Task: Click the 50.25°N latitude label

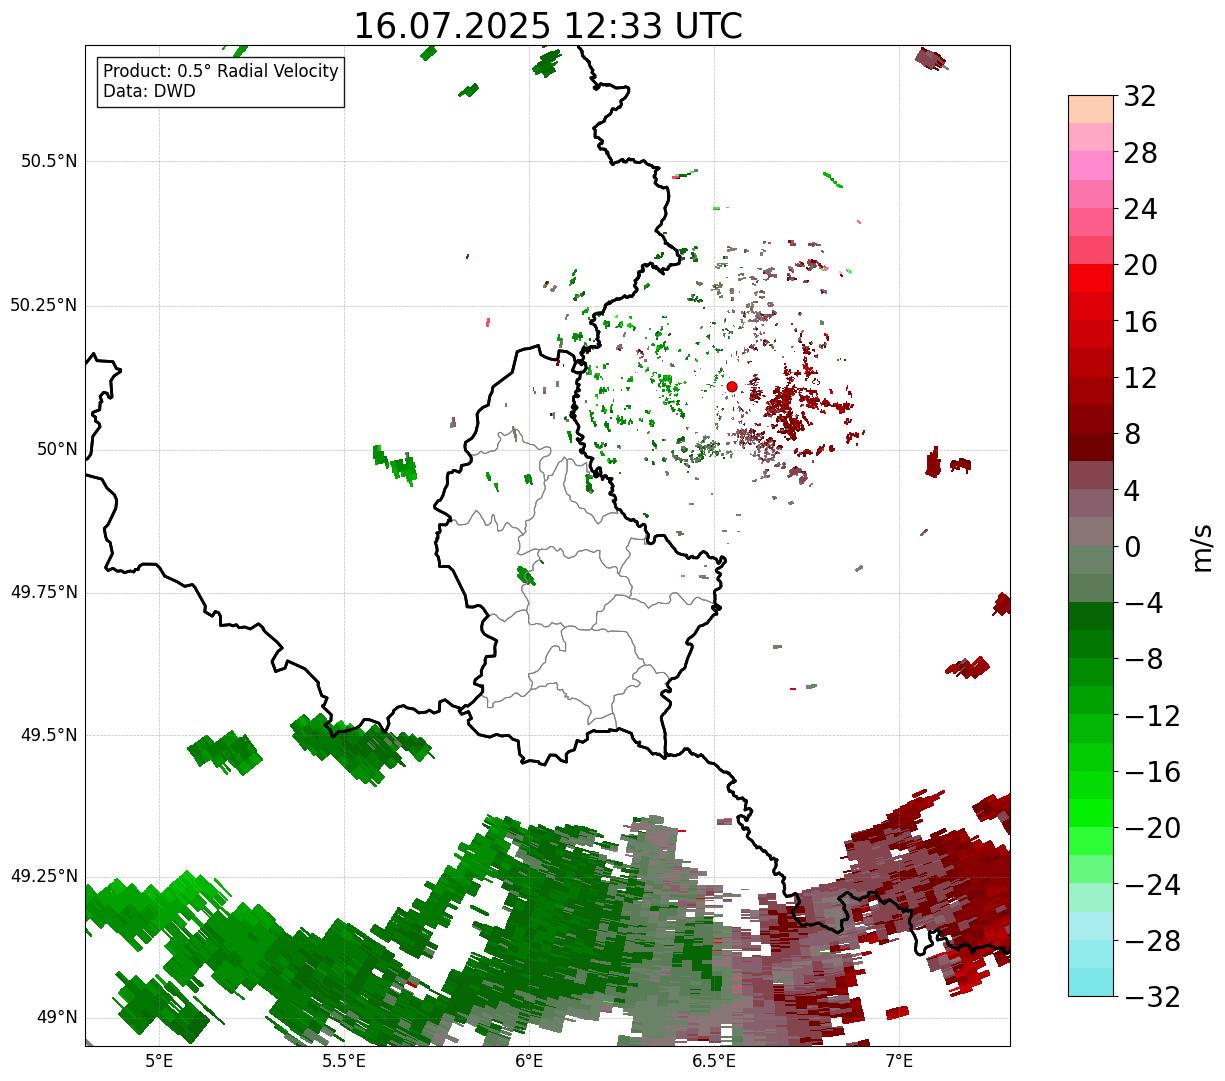Action: click(x=43, y=305)
